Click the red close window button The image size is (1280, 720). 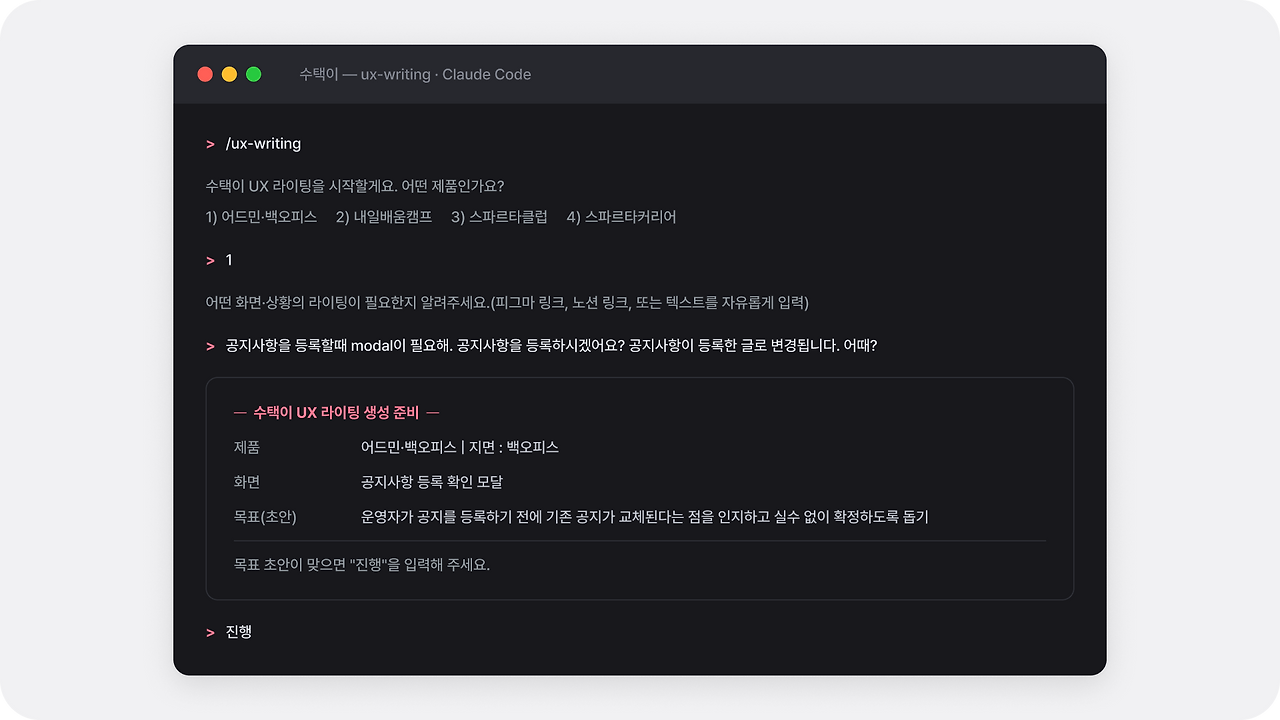coord(205,74)
